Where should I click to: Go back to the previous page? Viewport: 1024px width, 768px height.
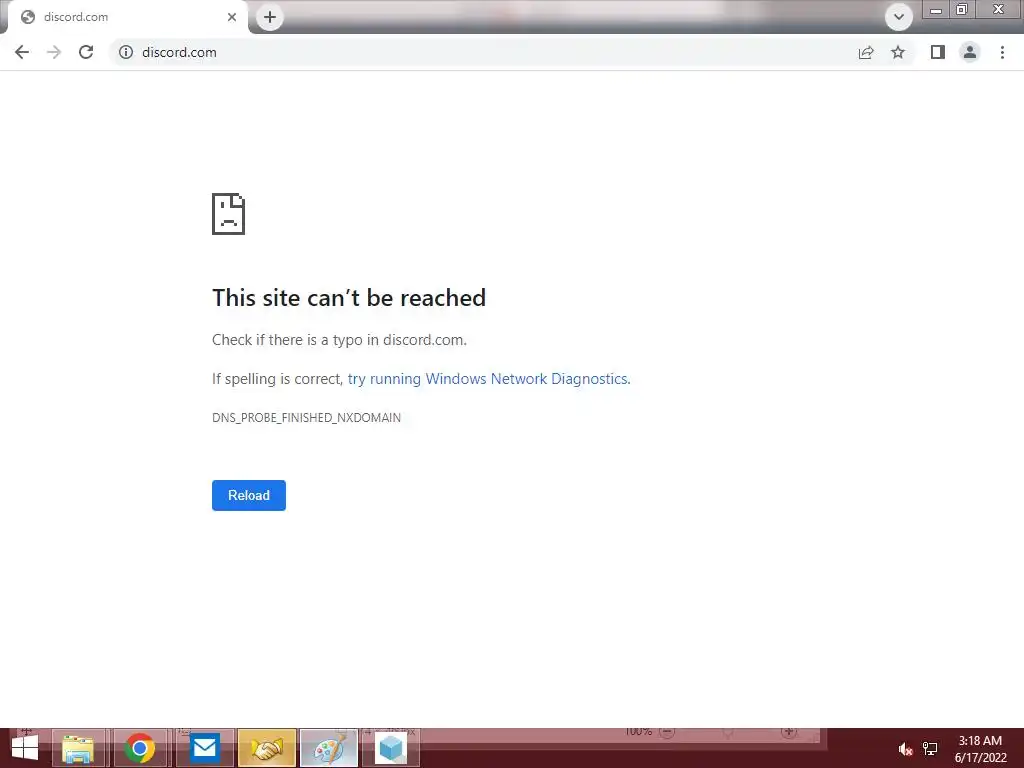coord(22,52)
